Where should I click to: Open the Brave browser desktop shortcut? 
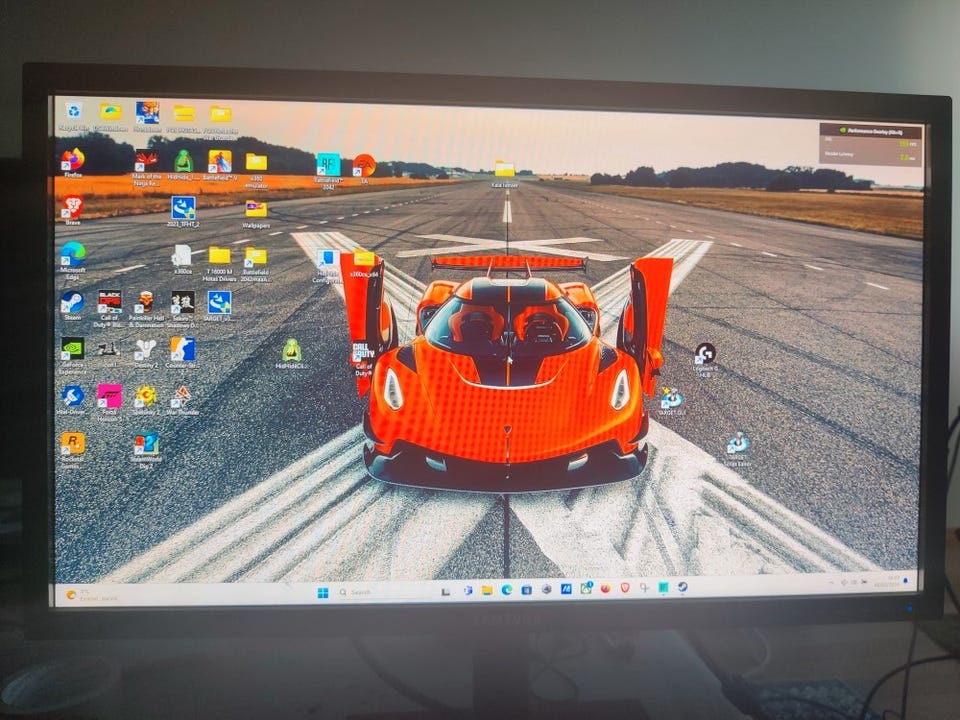(73, 209)
